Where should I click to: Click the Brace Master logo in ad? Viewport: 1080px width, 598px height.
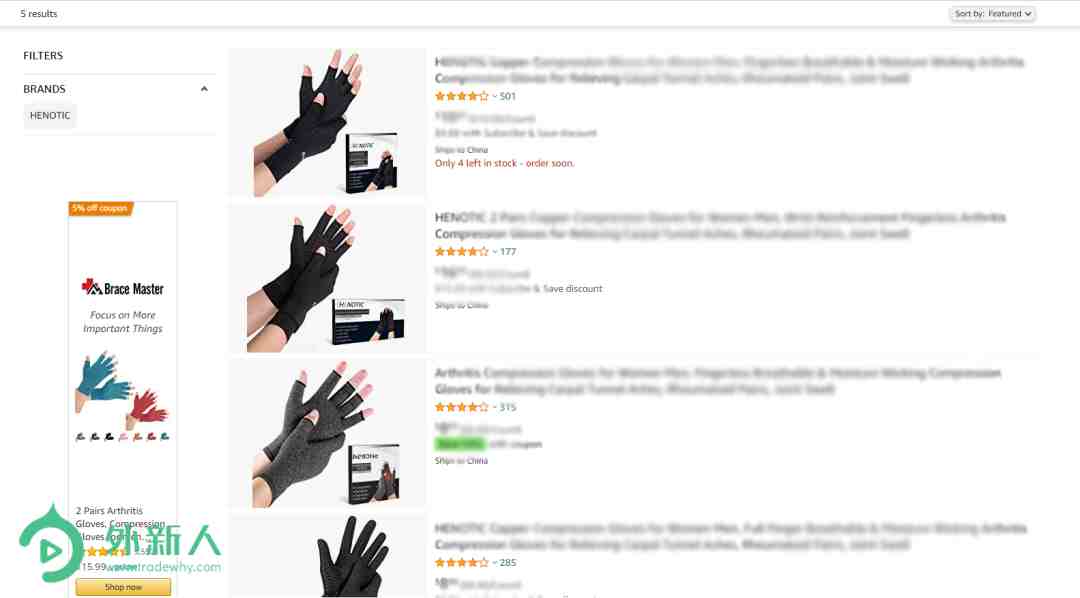pos(123,288)
